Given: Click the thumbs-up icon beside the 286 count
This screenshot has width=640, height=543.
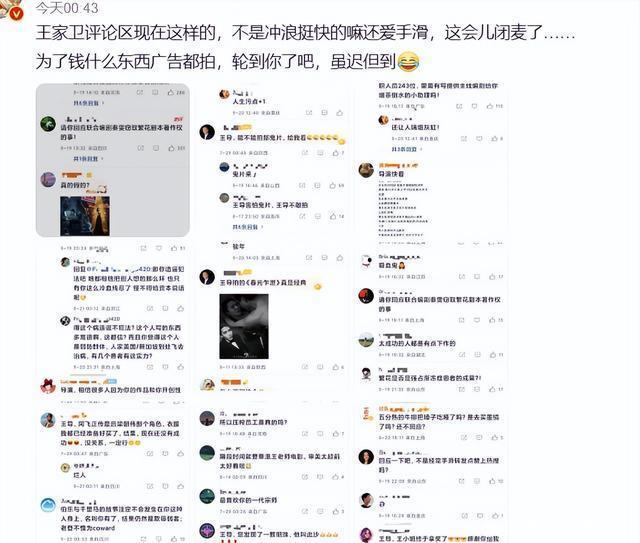Looking at the screenshot, I should [x=171, y=93].
